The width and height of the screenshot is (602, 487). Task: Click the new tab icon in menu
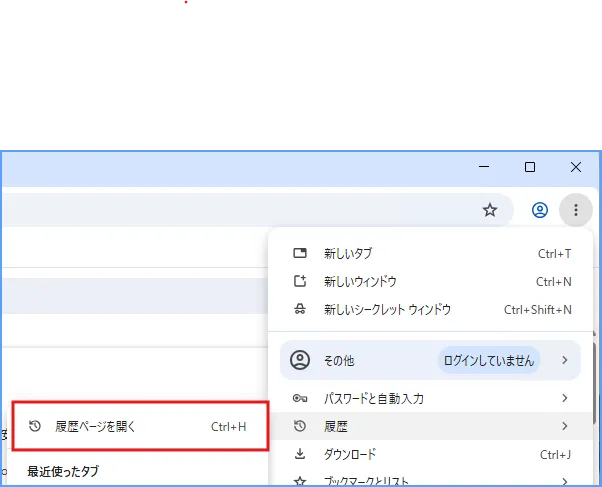point(300,253)
